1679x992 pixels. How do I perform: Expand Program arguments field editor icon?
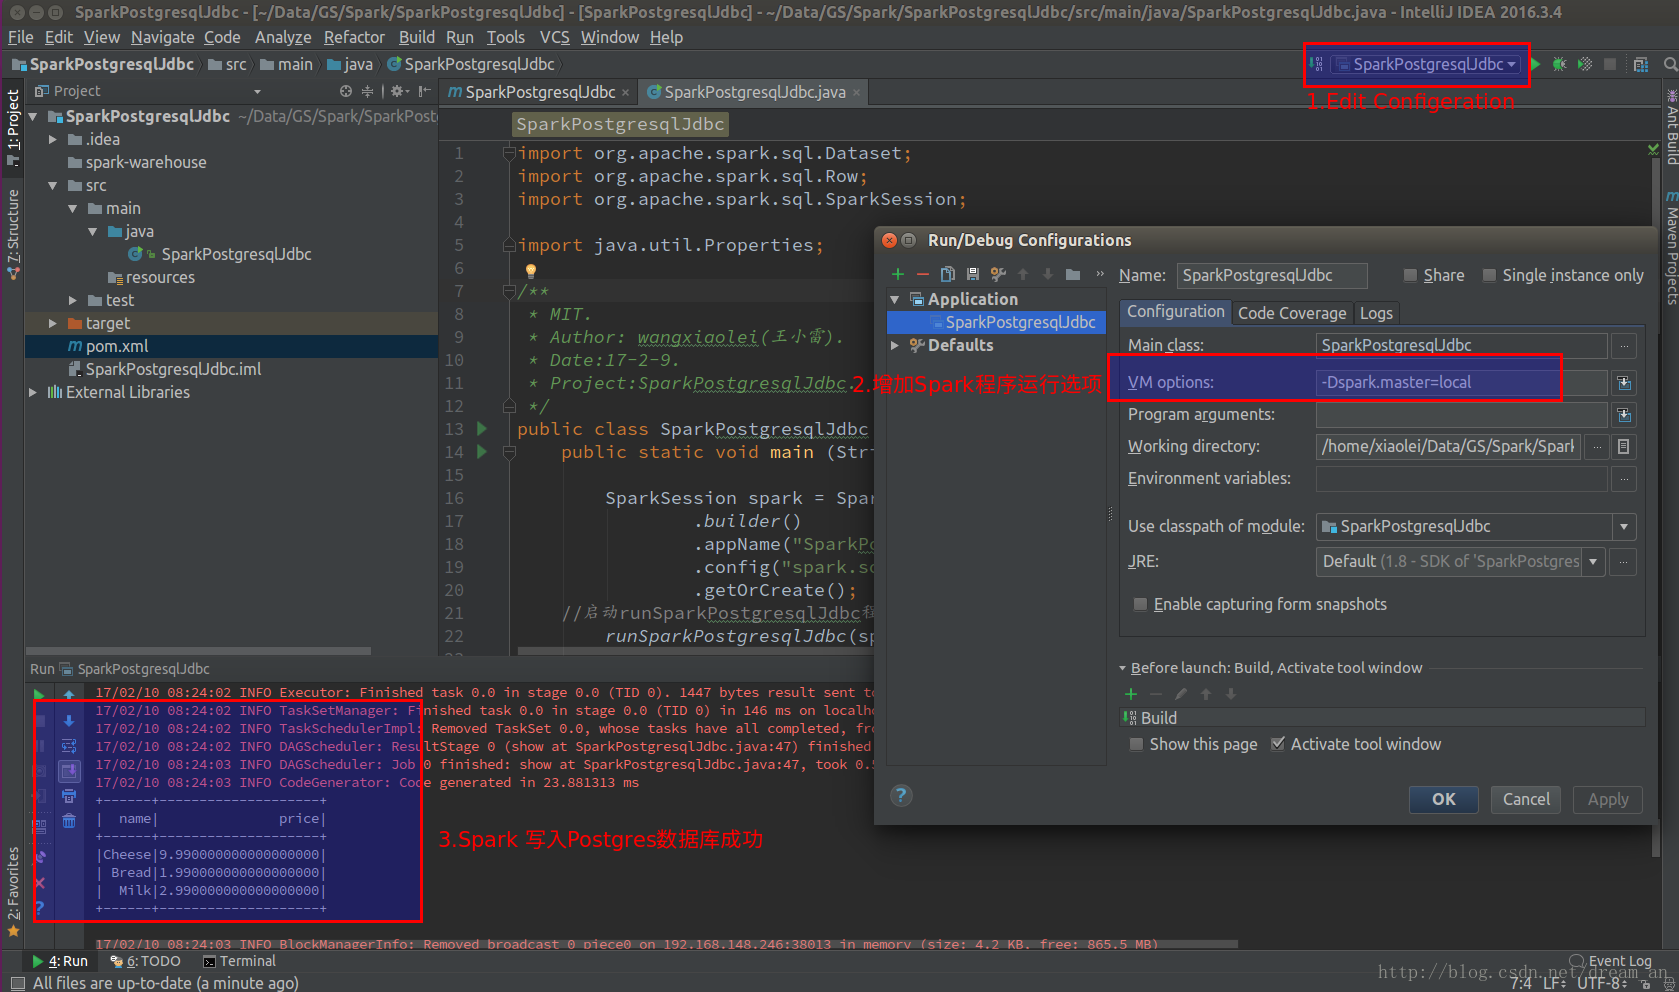1624,415
